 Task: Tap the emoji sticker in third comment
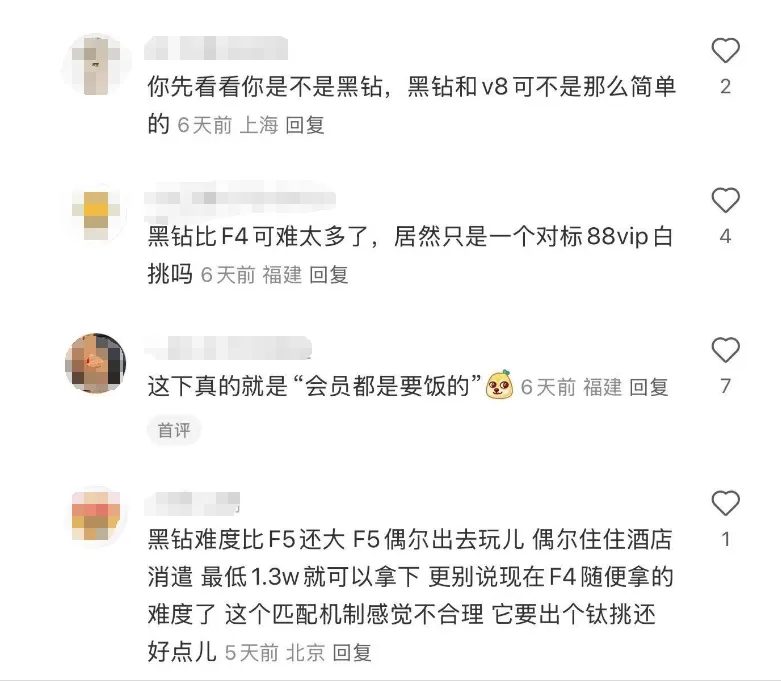tap(499, 385)
